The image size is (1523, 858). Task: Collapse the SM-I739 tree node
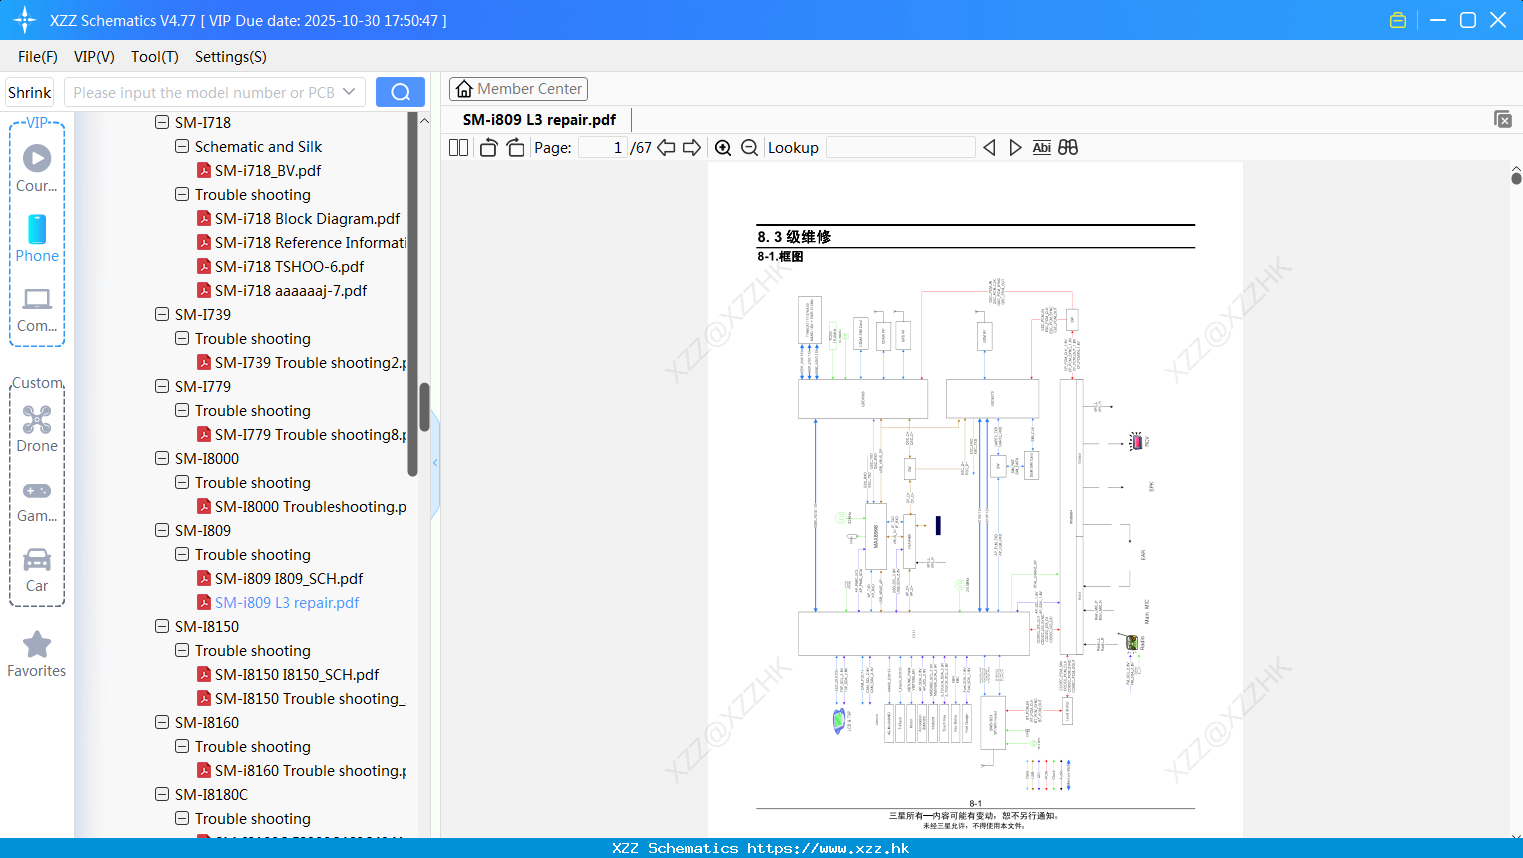(162, 314)
